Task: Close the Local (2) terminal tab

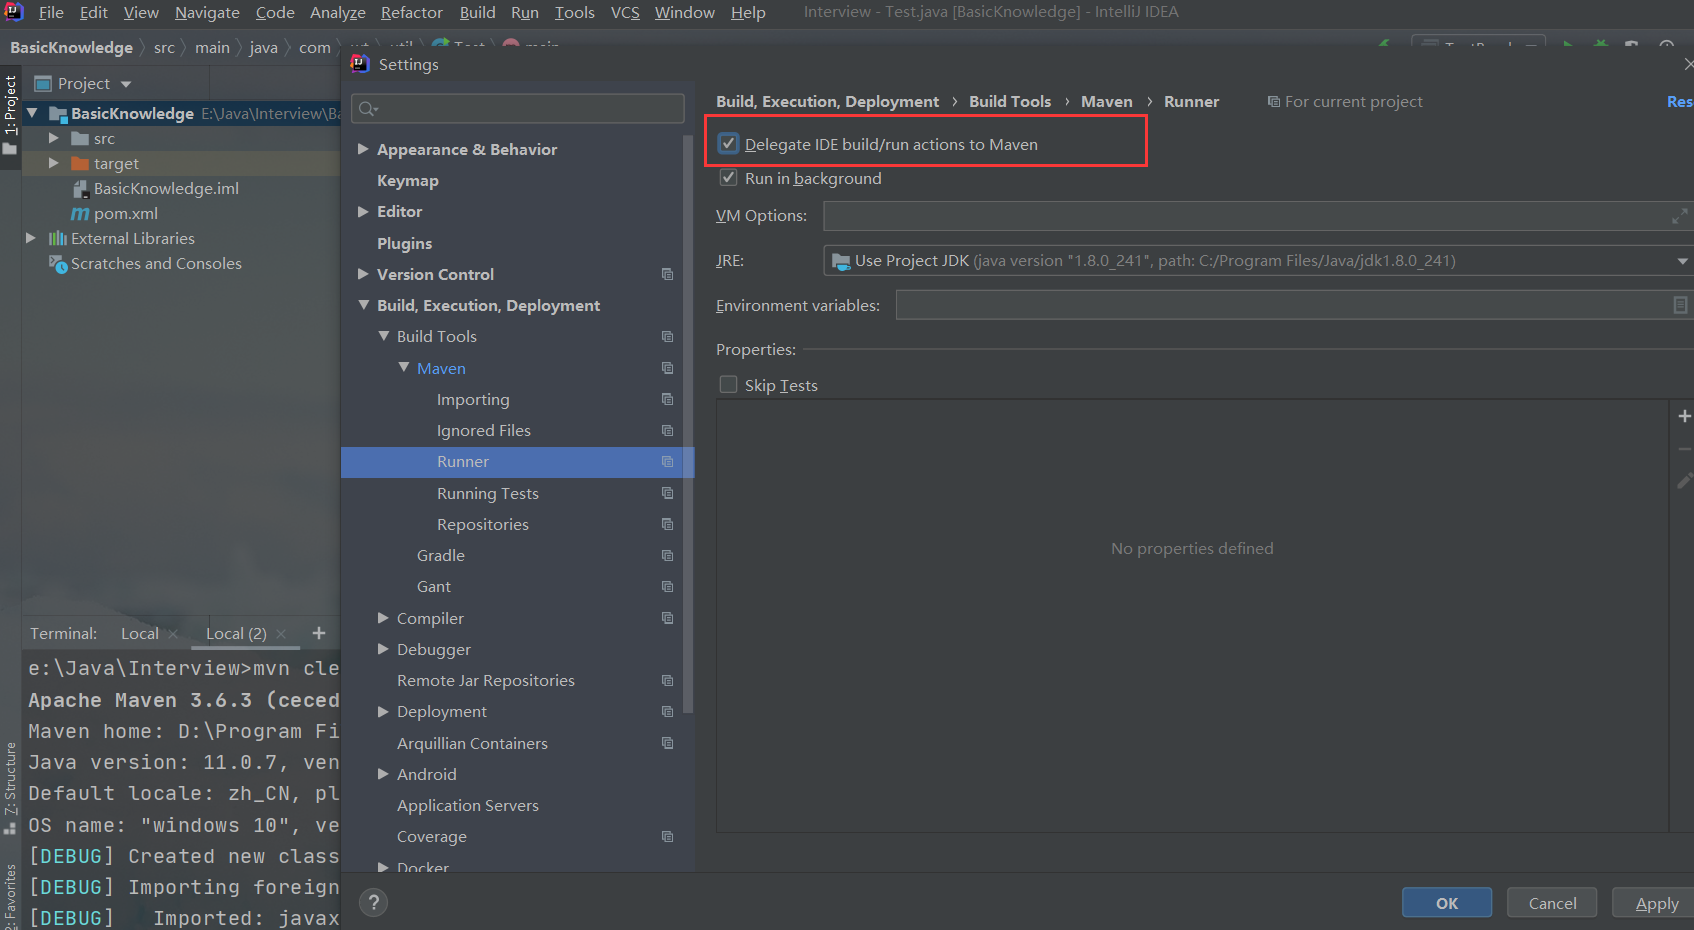Action: click(x=281, y=634)
